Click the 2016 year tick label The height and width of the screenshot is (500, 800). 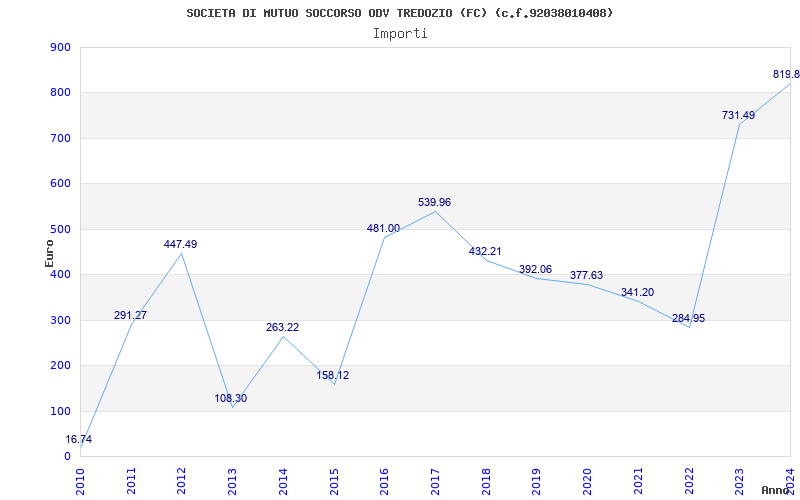[385, 481]
